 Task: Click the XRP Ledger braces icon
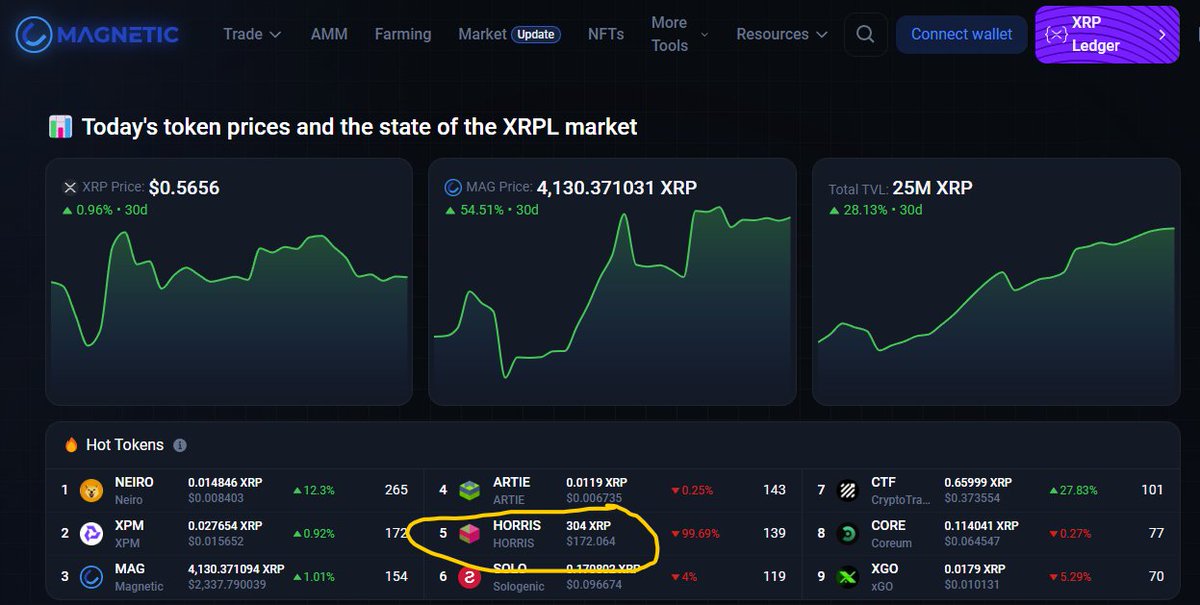pyautogui.click(x=1055, y=34)
